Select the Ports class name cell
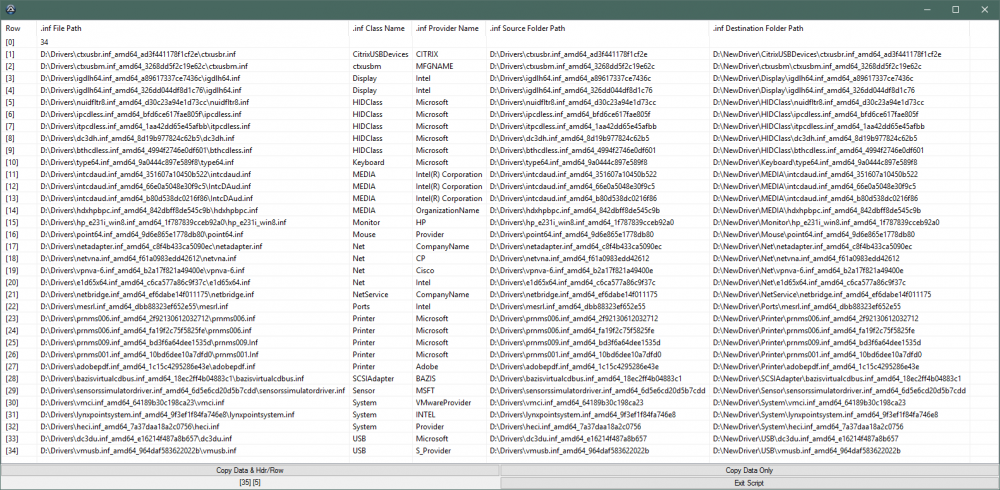Image resolution: width=1000 pixels, height=490 pixels. coord(362,307)
